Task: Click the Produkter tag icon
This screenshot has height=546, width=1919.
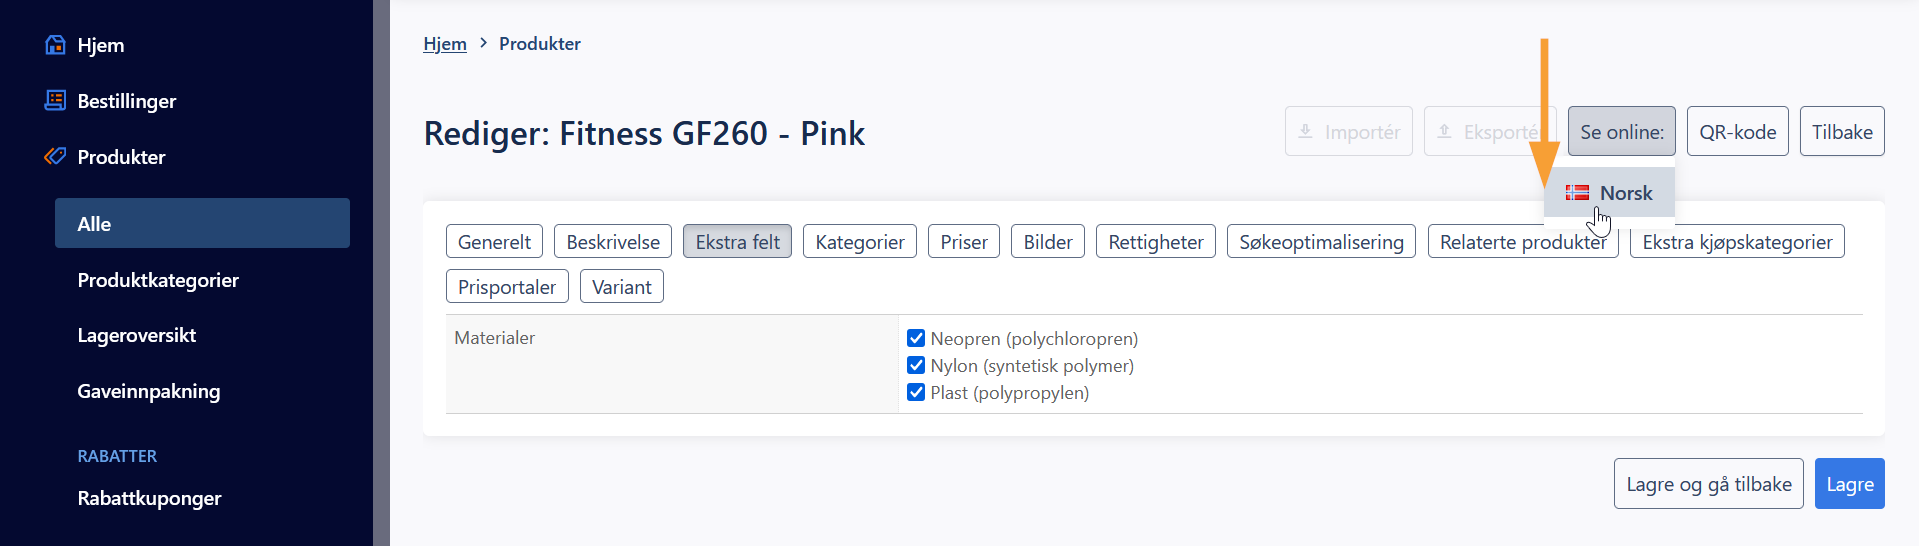Action: (x=56, y=156)
